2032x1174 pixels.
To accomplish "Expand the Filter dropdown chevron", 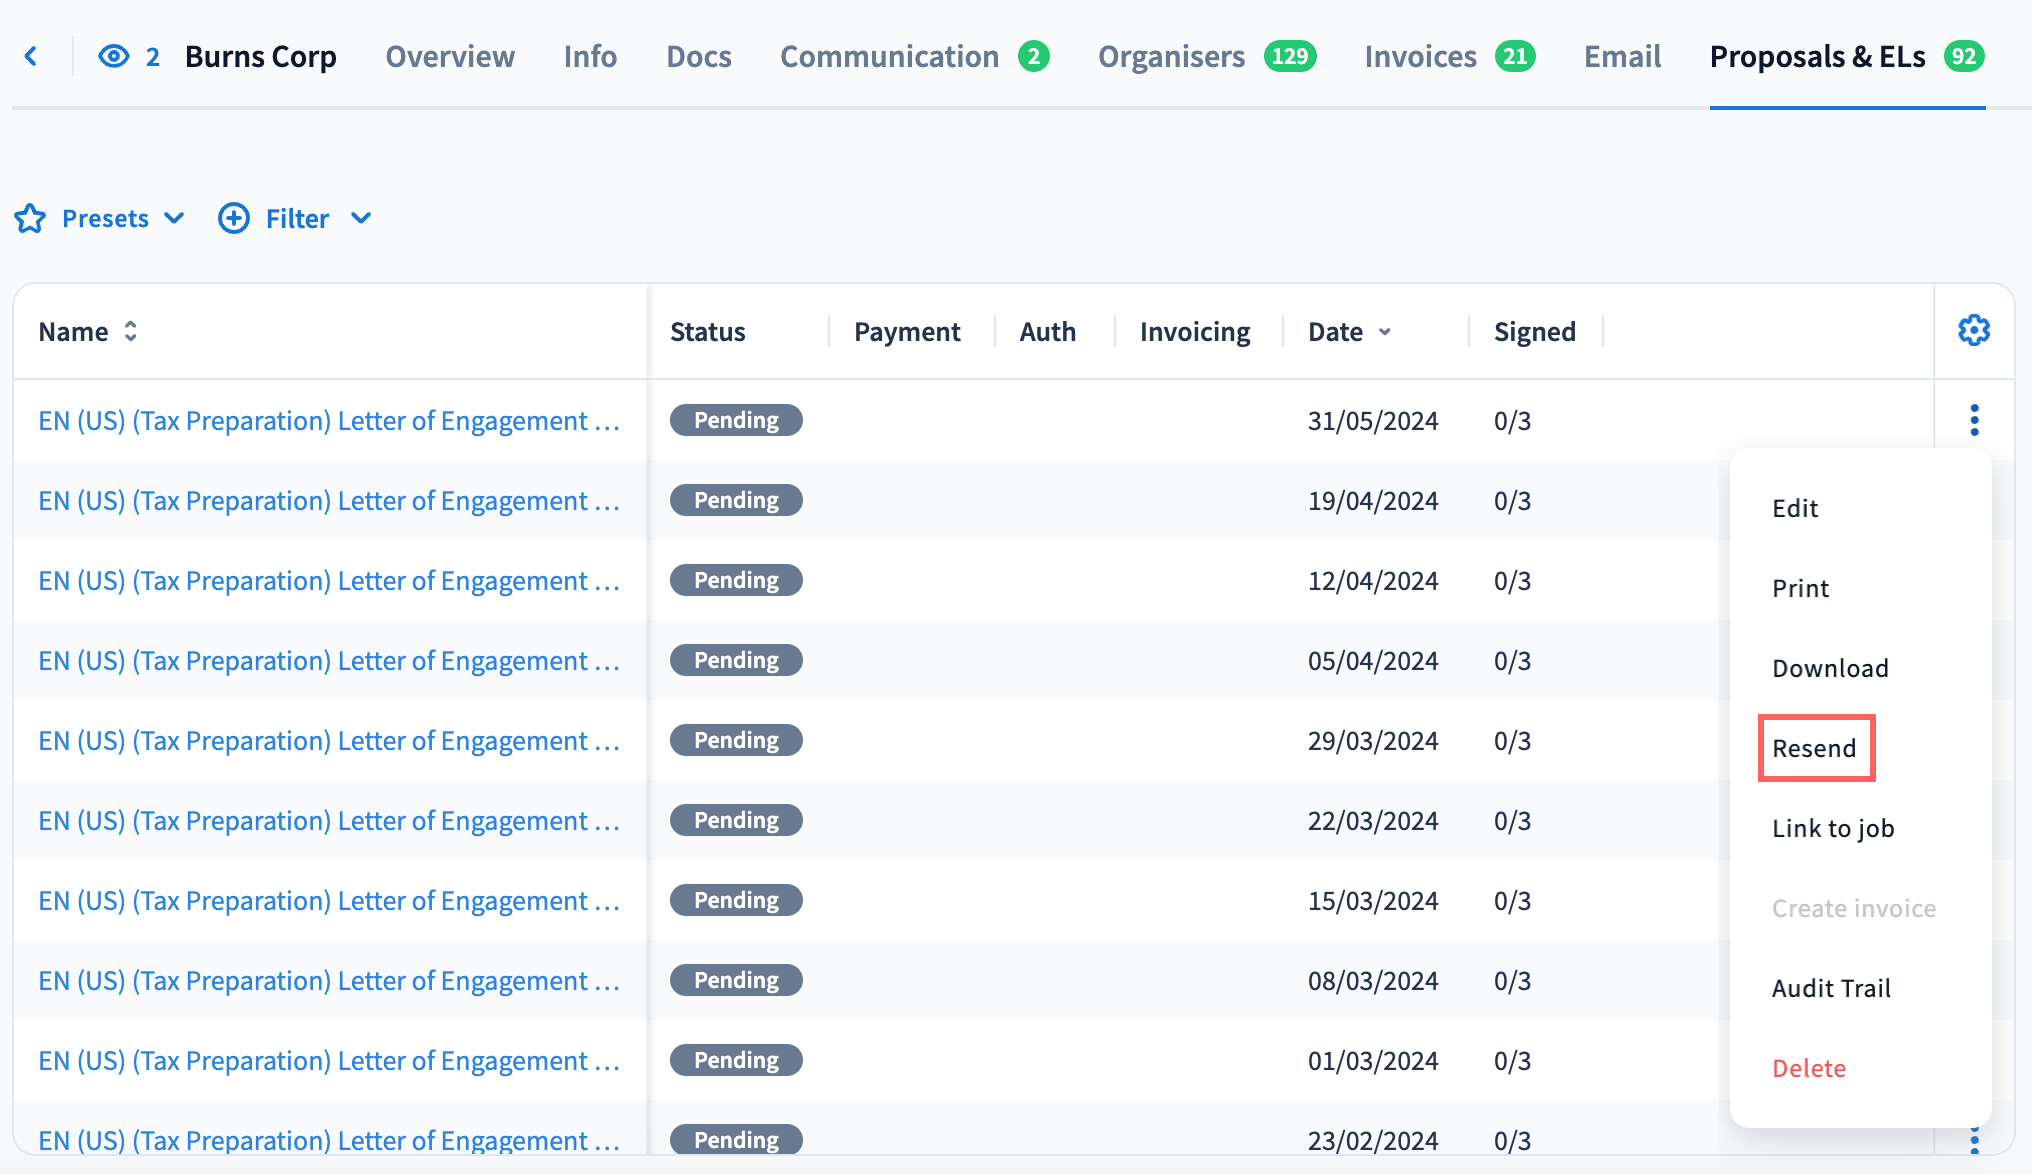I will (x=361, y=218).
